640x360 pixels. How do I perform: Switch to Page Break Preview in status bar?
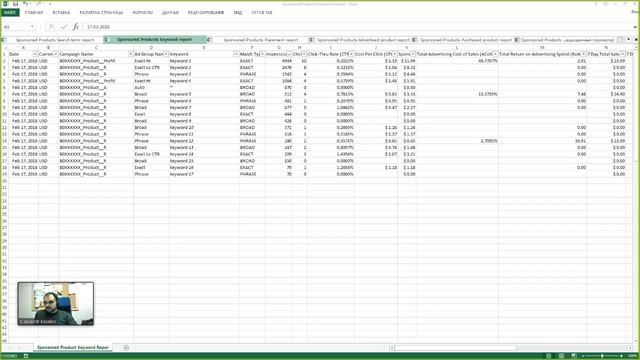[x=574, y=356]
